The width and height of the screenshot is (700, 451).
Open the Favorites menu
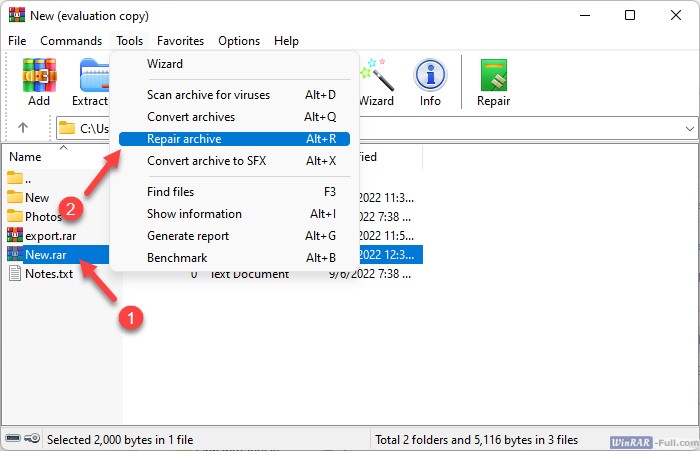(180, 41)
